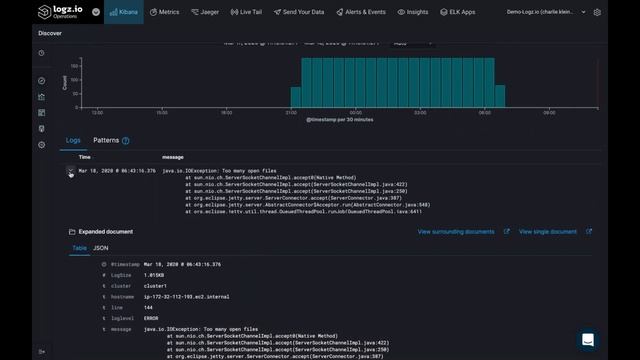Open Visualize from the sidebar chart icon
Image resolution: width=640 pixels, height=360 pixels.
coord(42,97)
